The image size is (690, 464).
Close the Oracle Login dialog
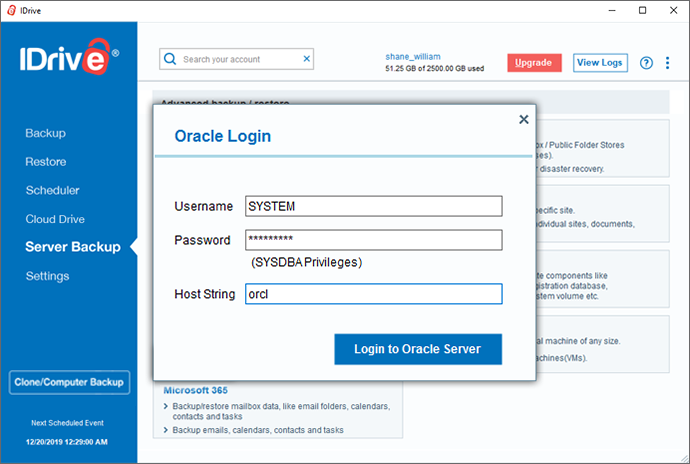point(523,119)
